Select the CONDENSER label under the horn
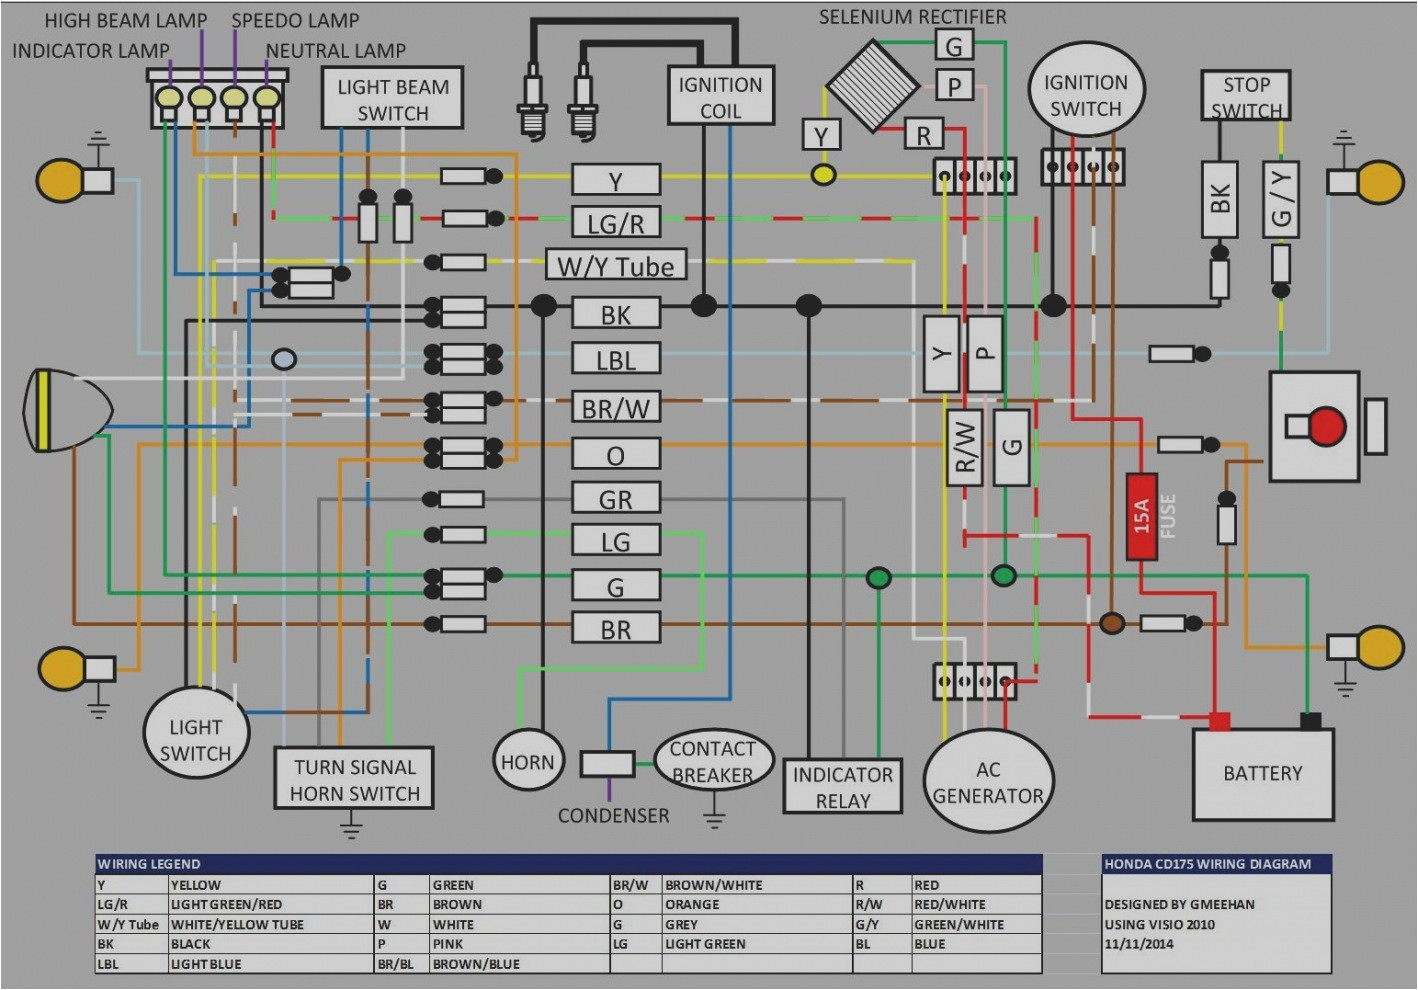 [613, 816]
